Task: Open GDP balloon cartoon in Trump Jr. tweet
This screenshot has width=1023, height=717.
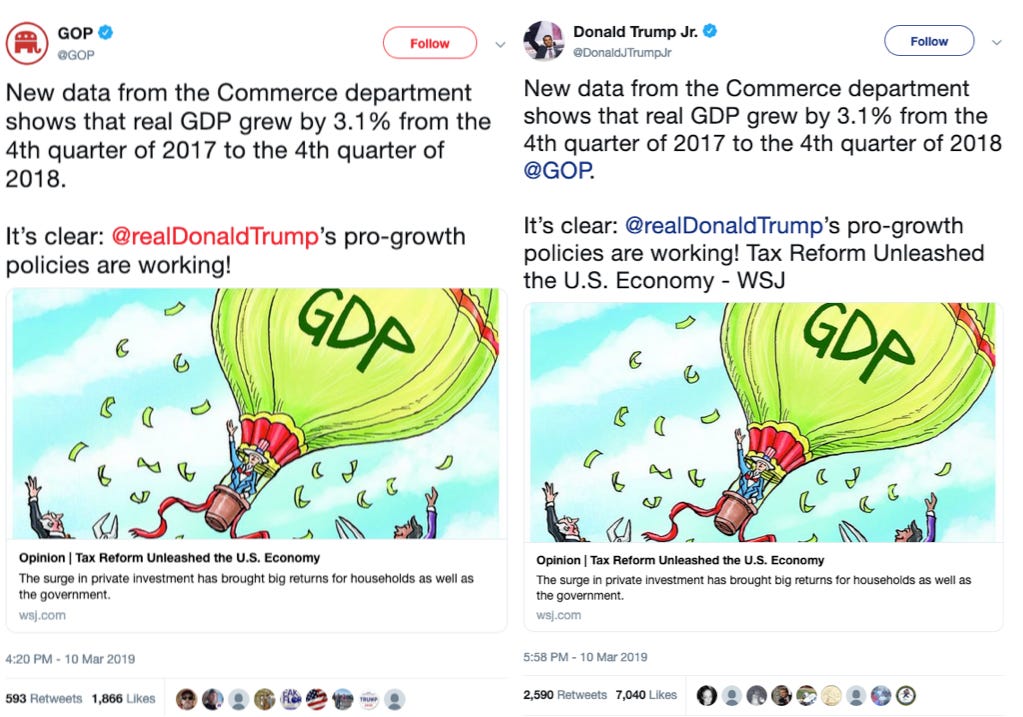Action: [x=763, y=422]
